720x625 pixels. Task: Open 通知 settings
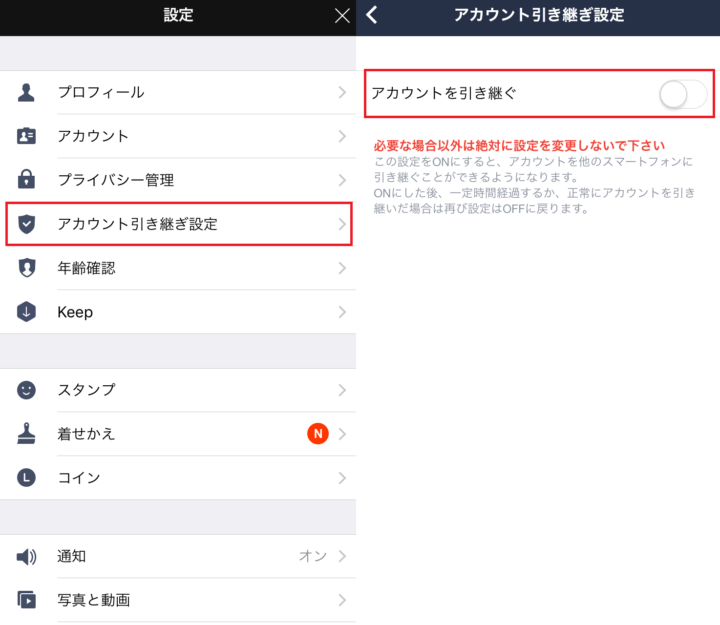[178, 556]
